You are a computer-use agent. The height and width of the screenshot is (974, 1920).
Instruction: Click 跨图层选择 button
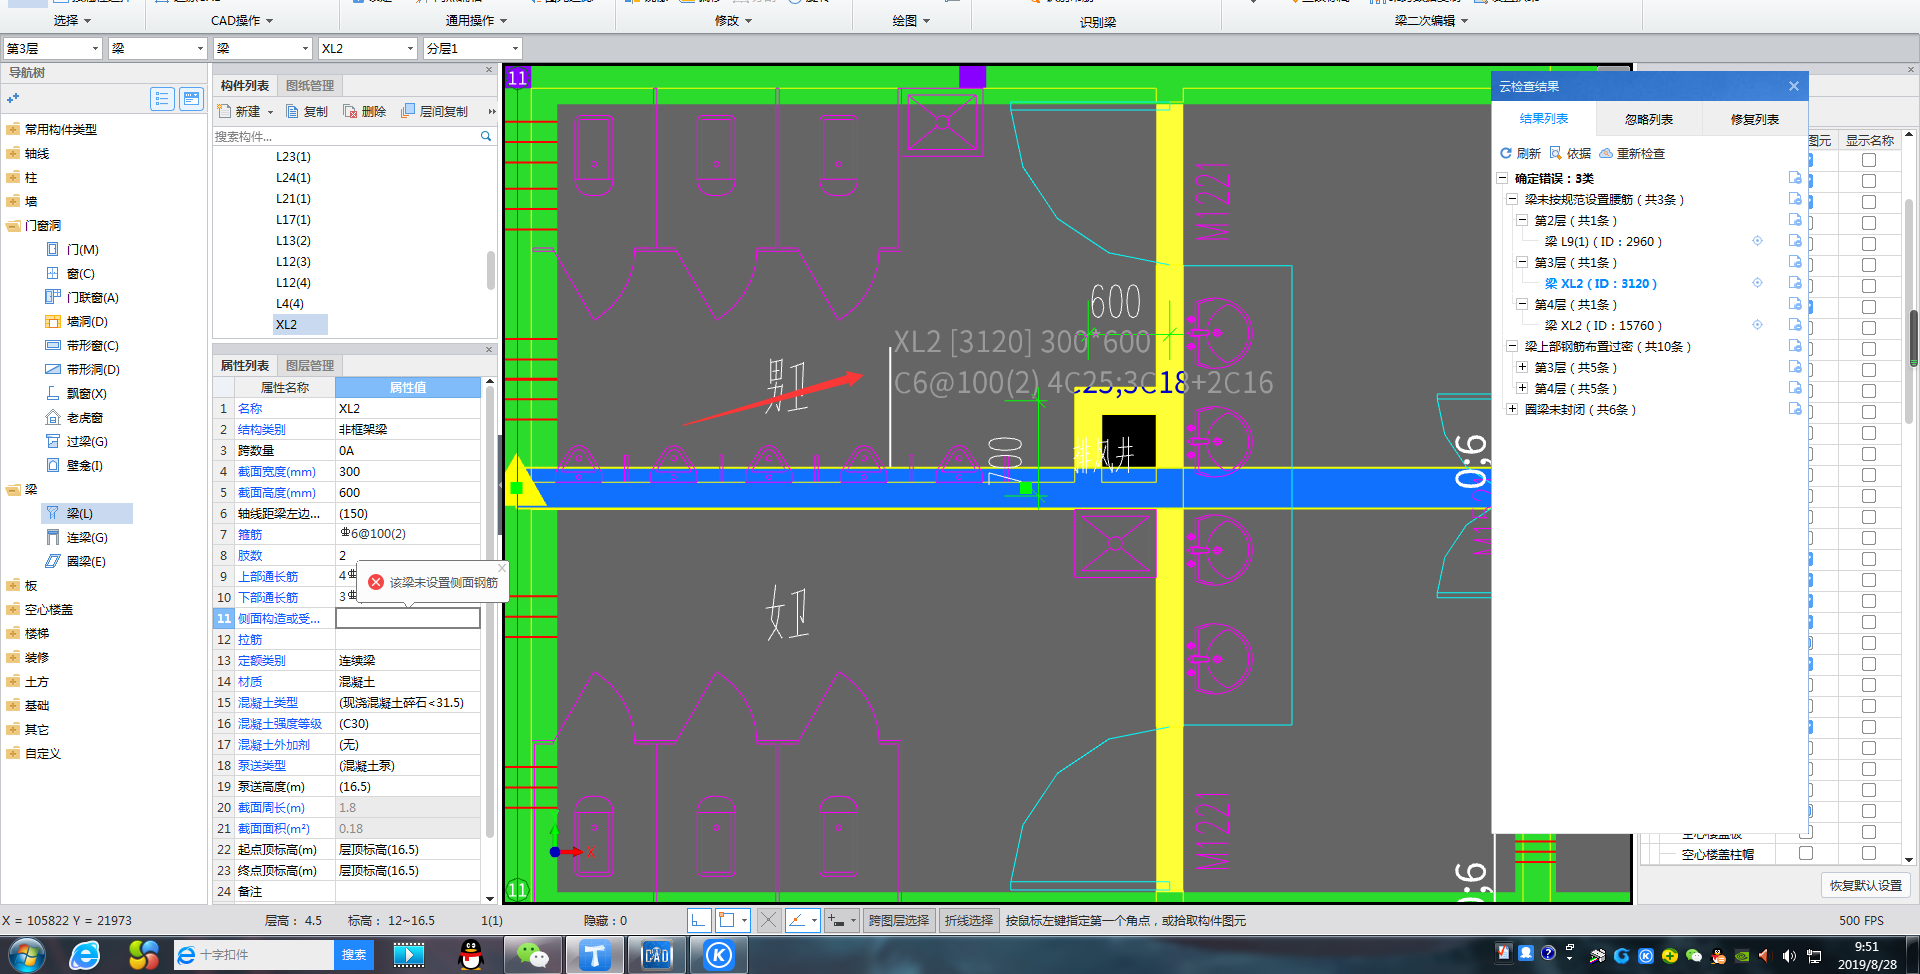point(899,920)
